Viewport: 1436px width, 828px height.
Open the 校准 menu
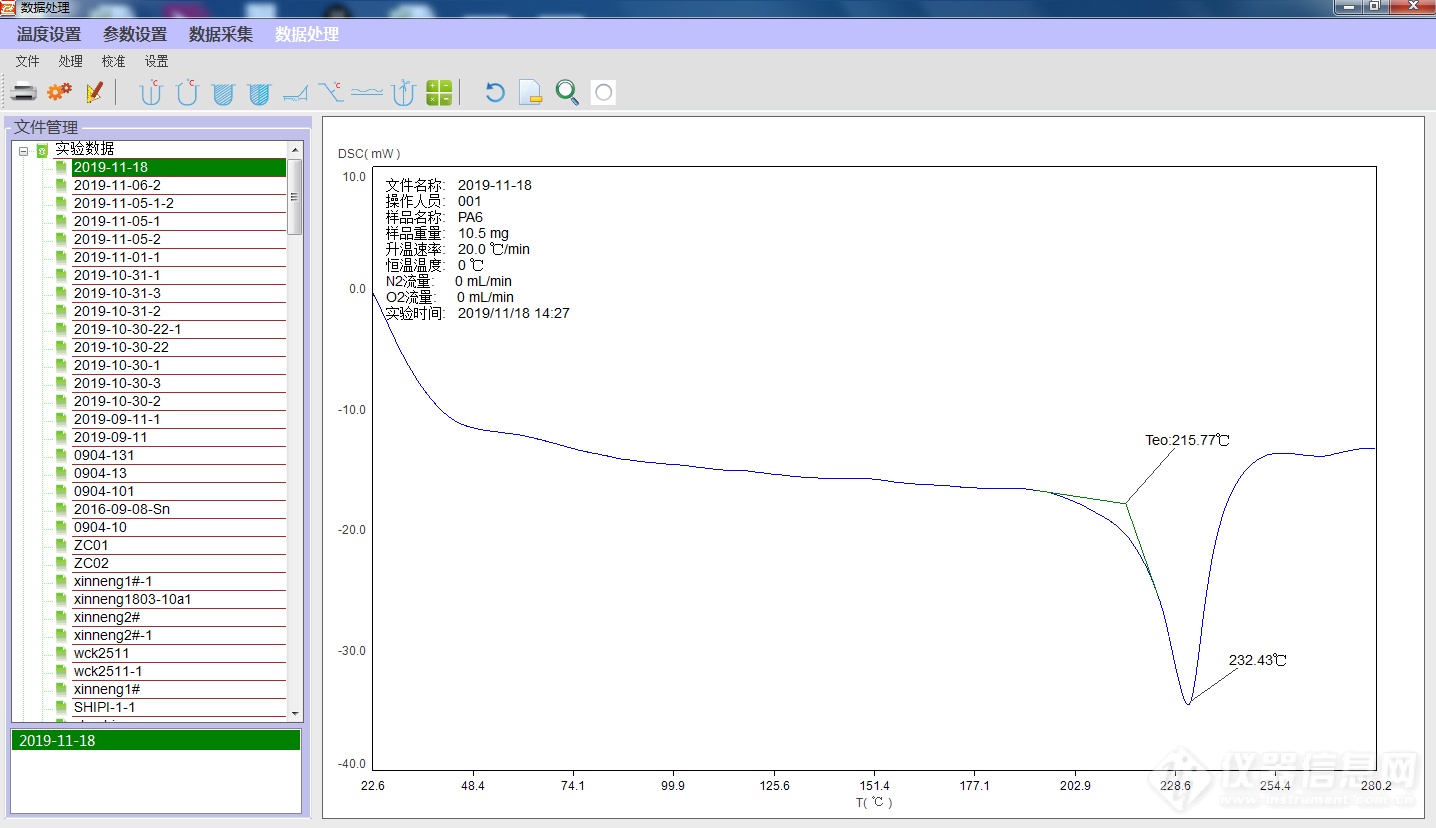pos(114,61)
